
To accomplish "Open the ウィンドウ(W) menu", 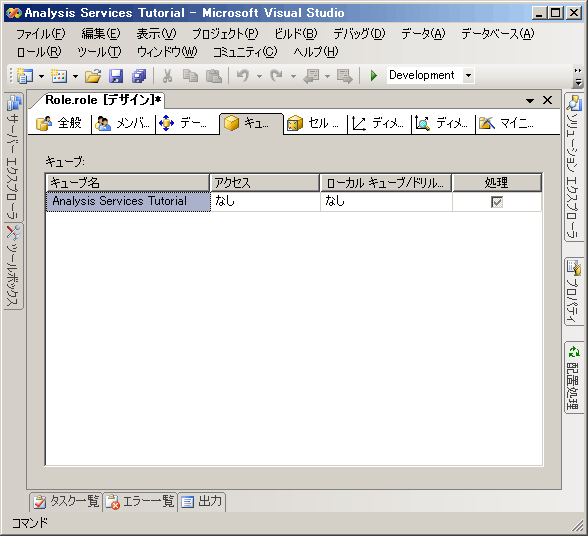I will pyautogui.click(x=167, y=52).
